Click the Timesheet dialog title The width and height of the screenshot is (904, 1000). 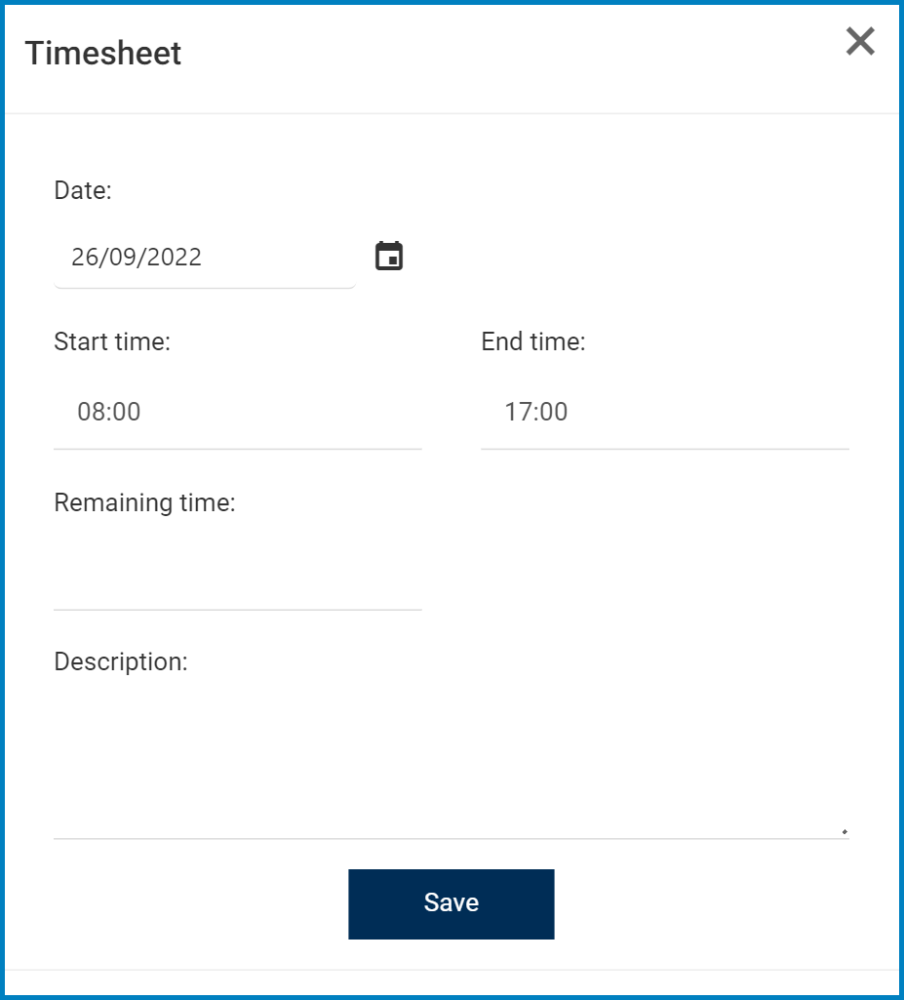(103, 53)
